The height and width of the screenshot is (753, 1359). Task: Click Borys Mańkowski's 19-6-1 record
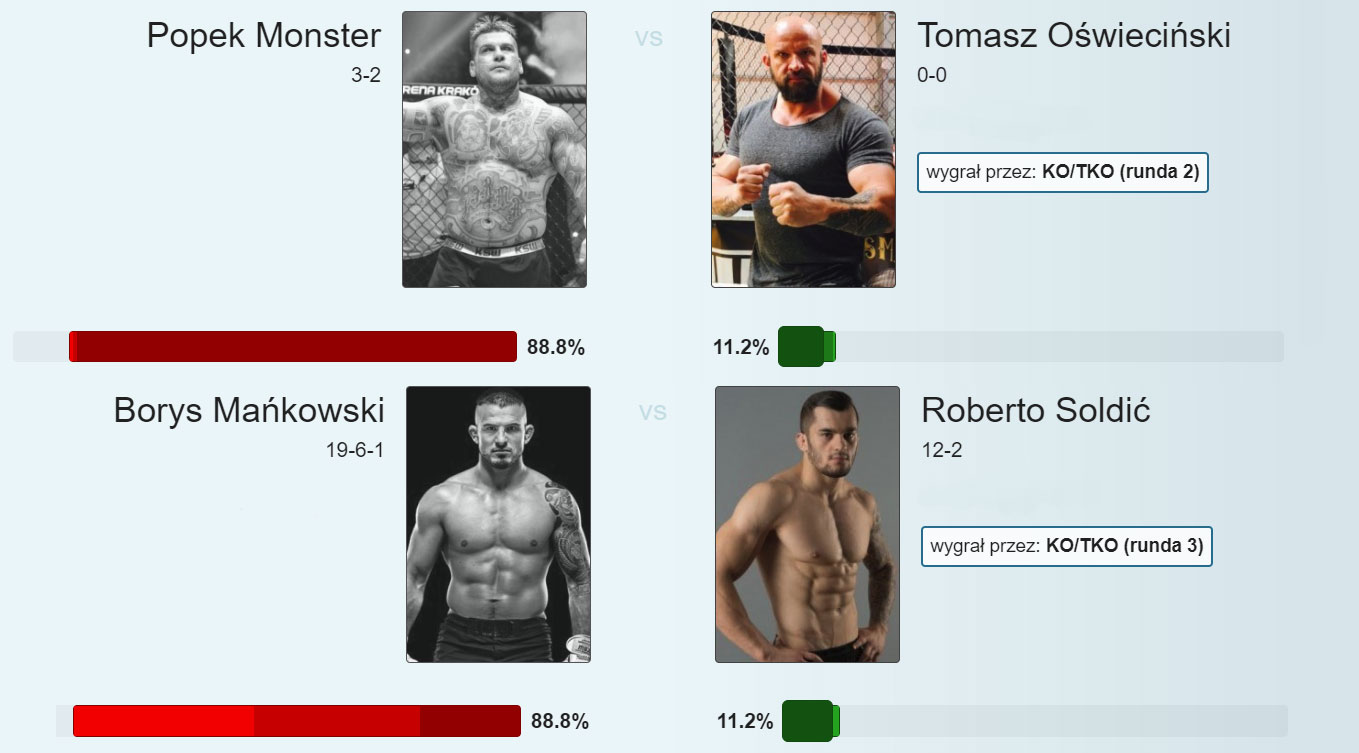[355, 451]
